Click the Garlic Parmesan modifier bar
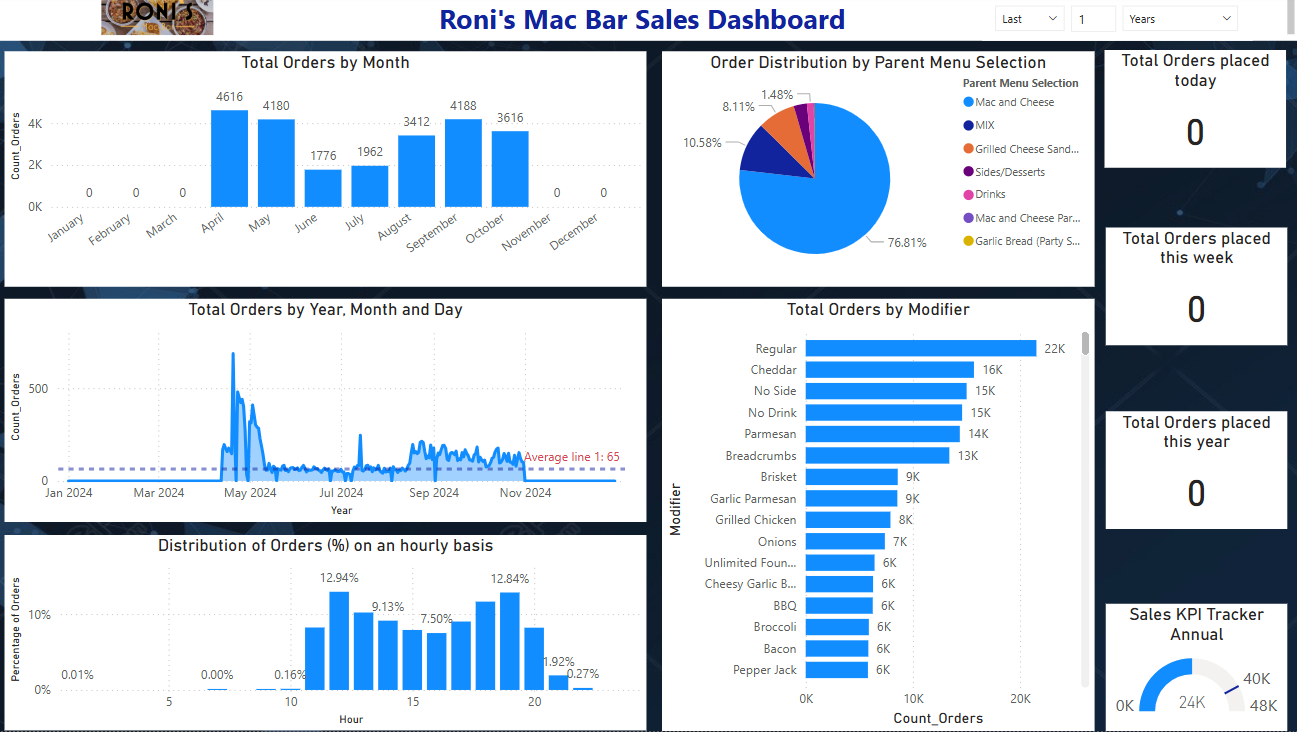Image resolution: width=1297 pixels, height=732 pixels. [852, 498]
